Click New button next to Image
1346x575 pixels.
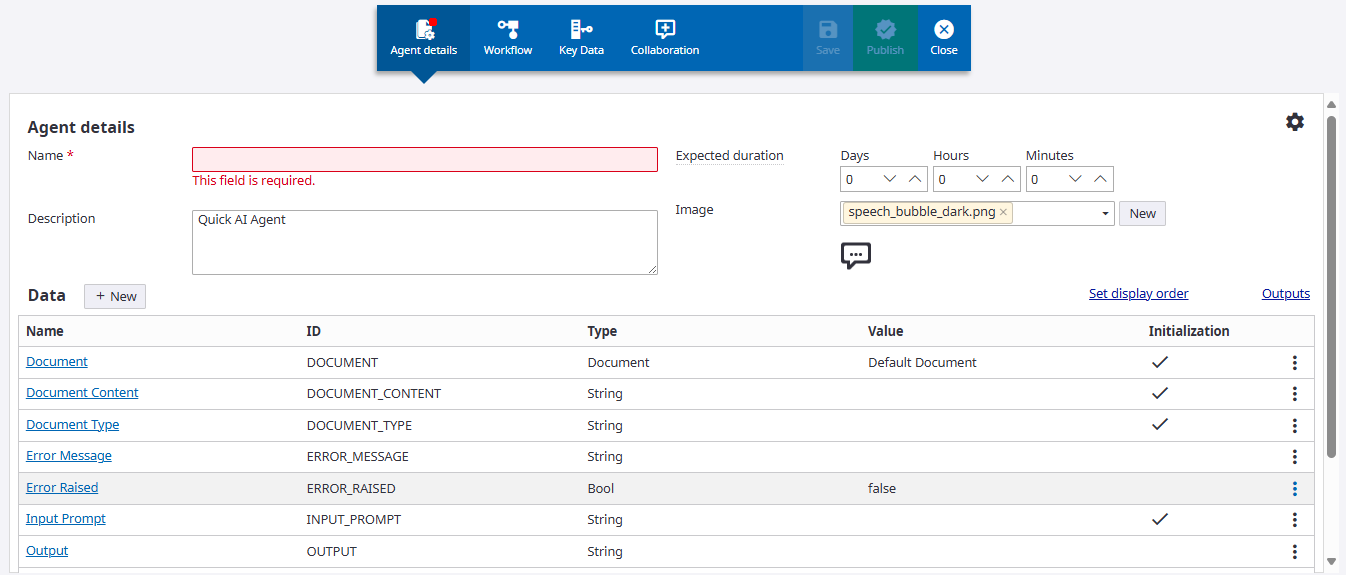click(x=1142, y=213)
